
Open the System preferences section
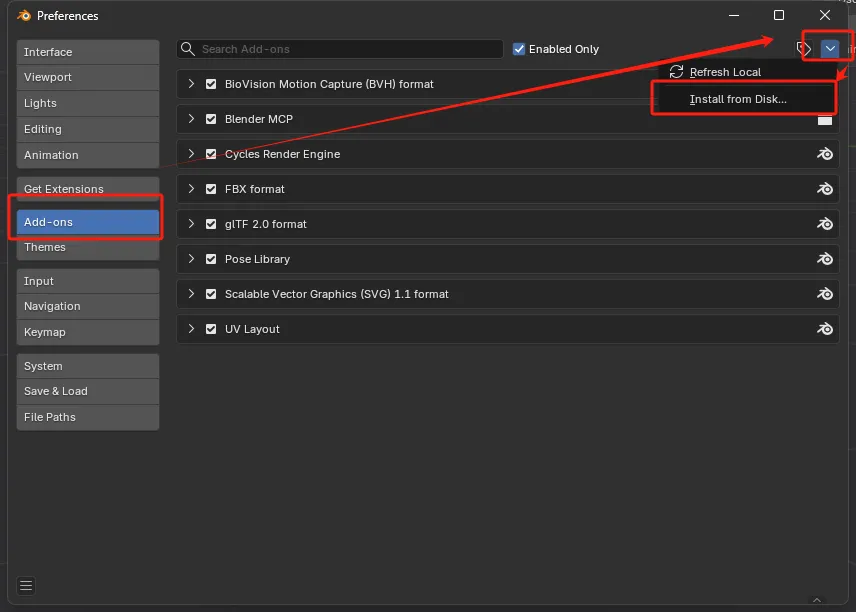click(88, 366)
